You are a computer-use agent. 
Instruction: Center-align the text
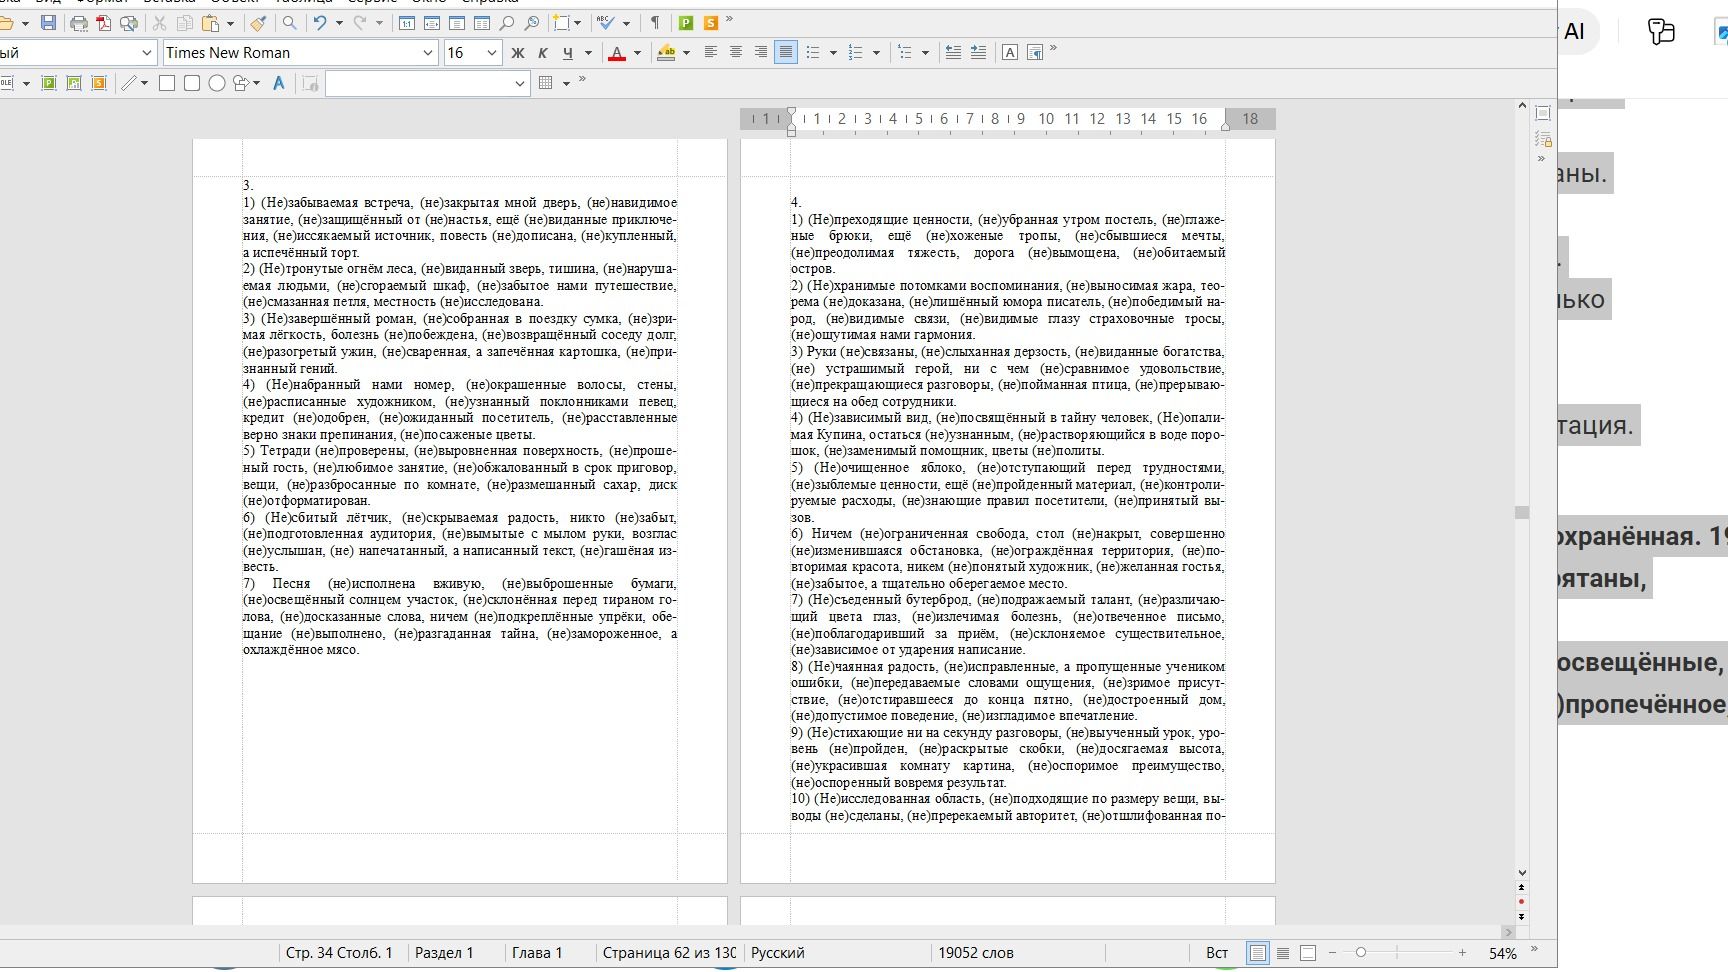(x=736, y=53)
